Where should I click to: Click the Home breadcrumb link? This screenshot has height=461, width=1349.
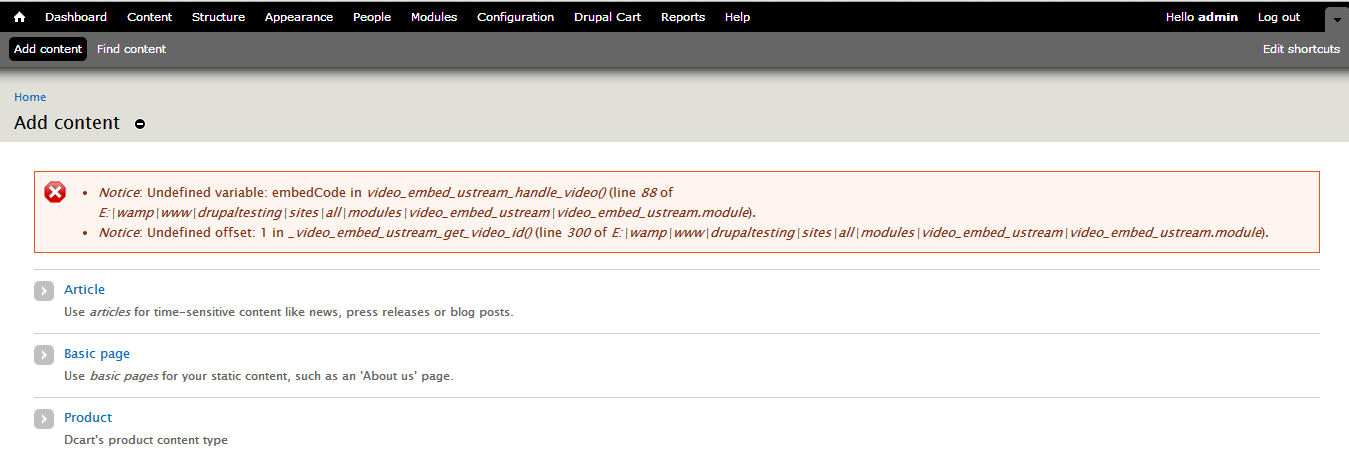point(30,97)
